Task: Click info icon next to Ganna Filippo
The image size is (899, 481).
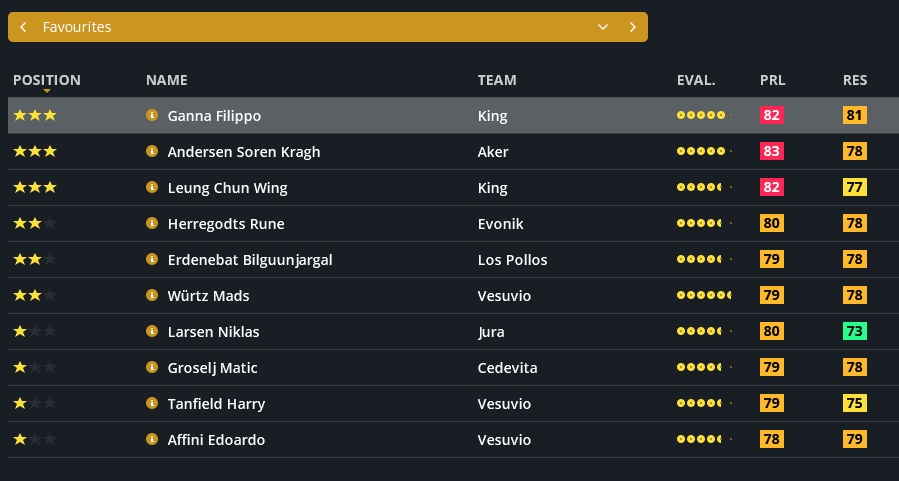Action: pos(152,116)
